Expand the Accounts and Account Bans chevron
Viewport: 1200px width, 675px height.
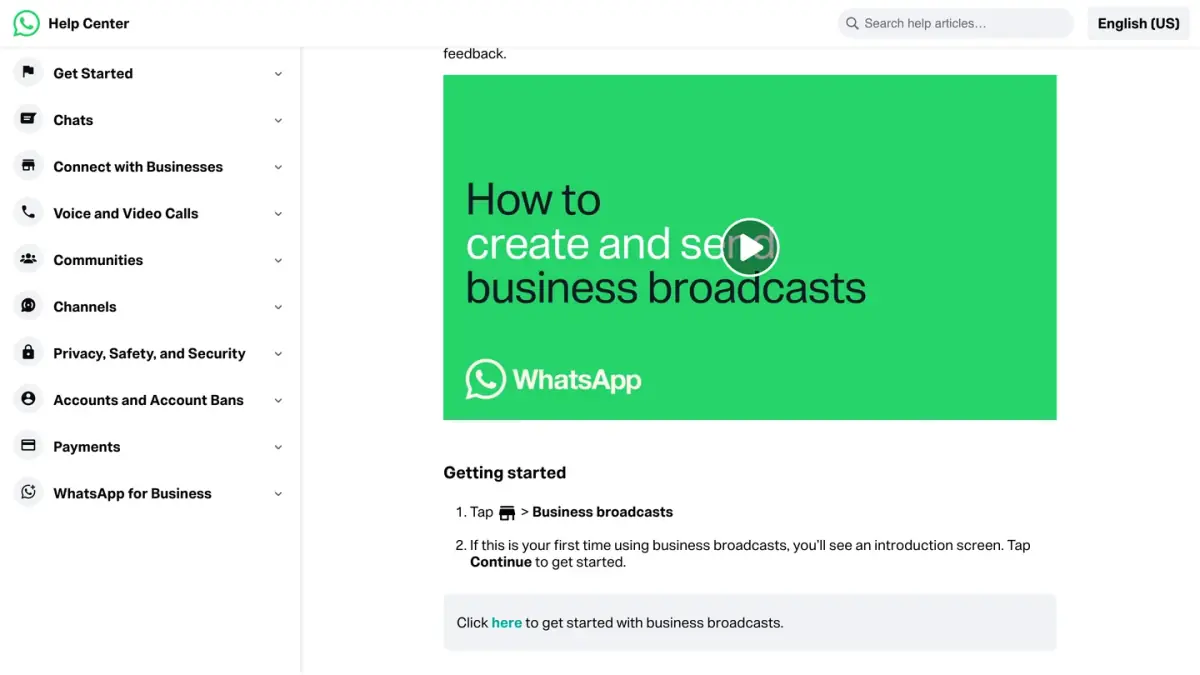click(278, 400)
